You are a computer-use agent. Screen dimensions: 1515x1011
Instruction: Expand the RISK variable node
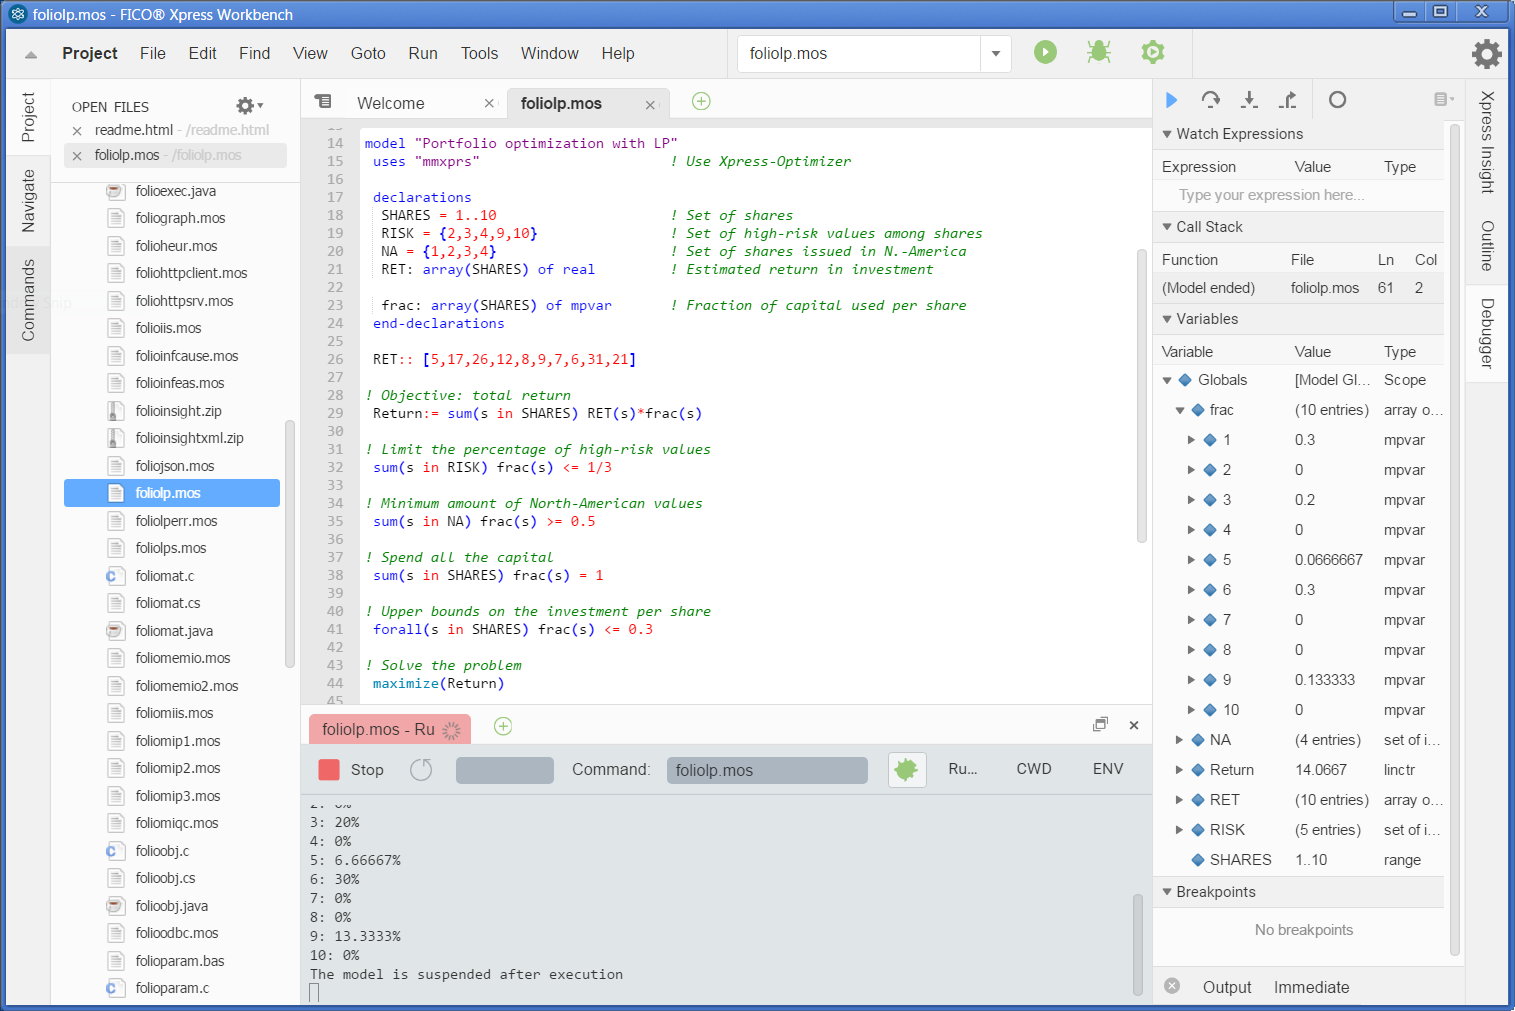1180,830
